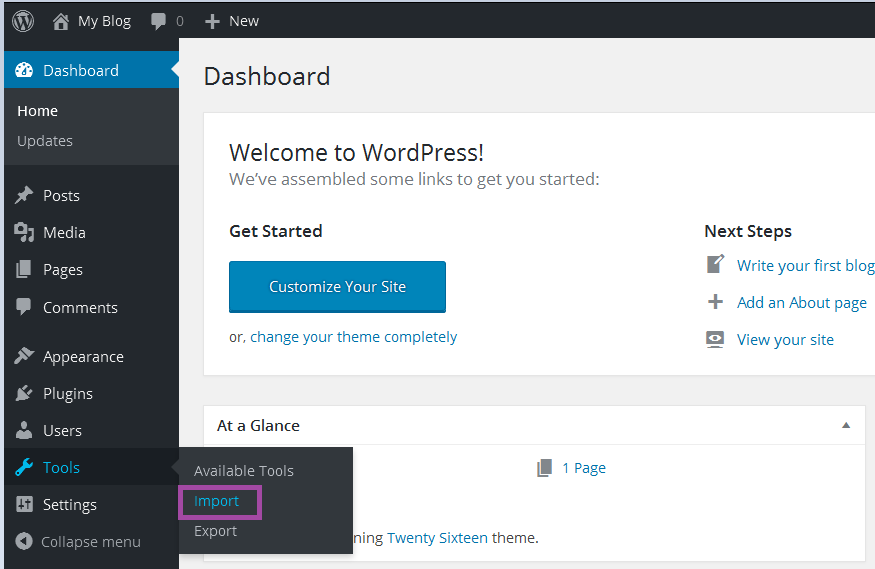Follow change your theme completely link
This screenshot has height=569, width=875.
click(x=354, y=337)
